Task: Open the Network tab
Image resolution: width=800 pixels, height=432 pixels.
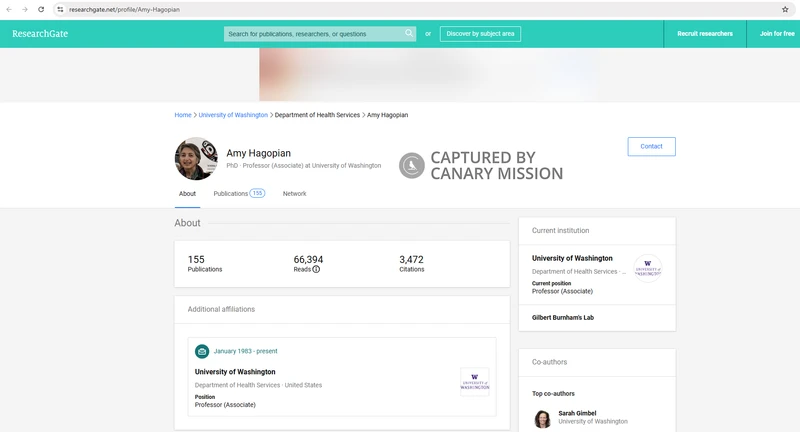Action: point(294,194)
